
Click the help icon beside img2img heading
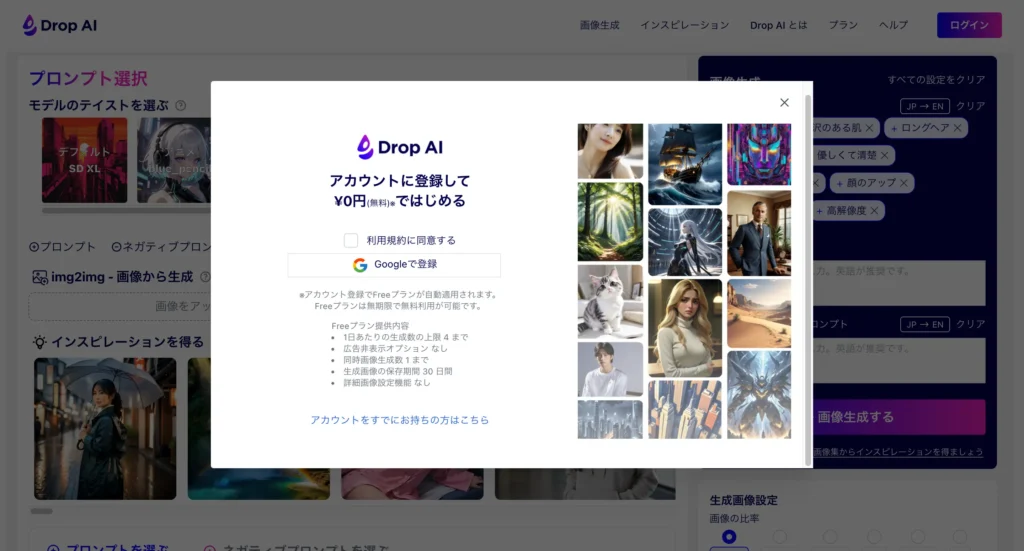204,277
